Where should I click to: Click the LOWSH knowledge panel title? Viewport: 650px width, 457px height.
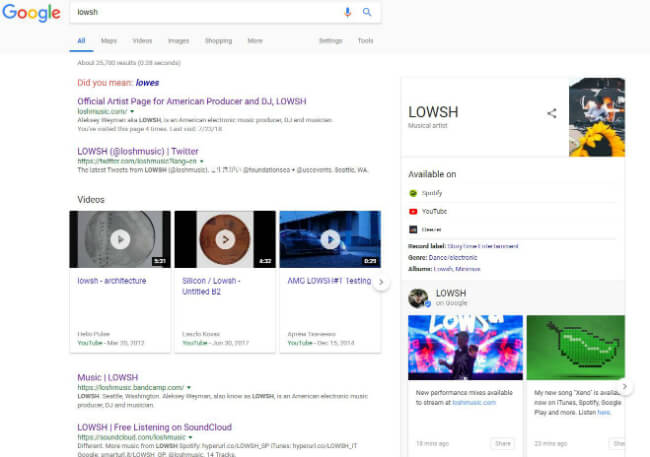click(x=433, y=112)
